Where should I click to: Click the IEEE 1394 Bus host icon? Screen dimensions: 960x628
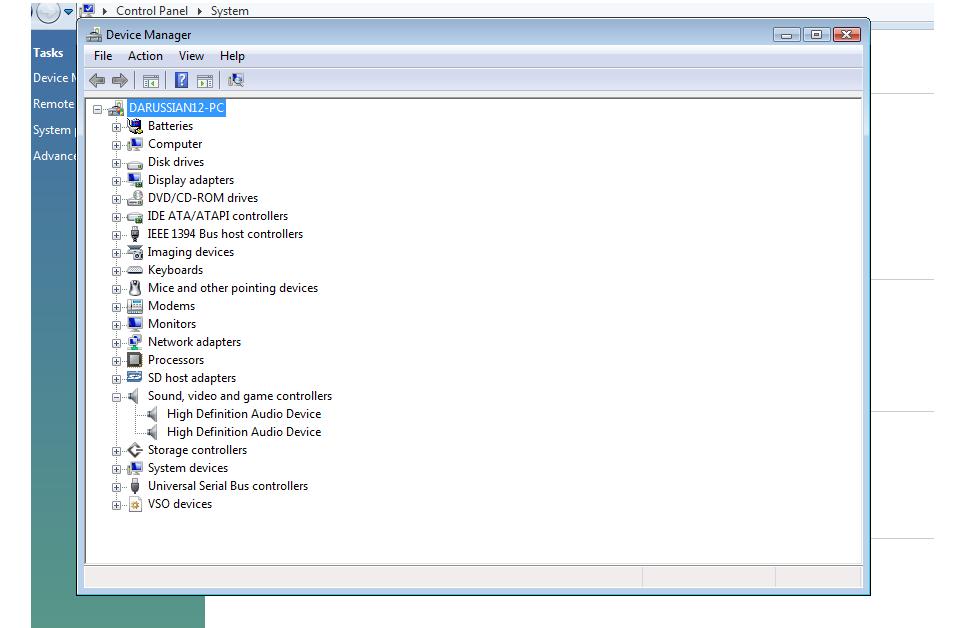tap(135, 234)
